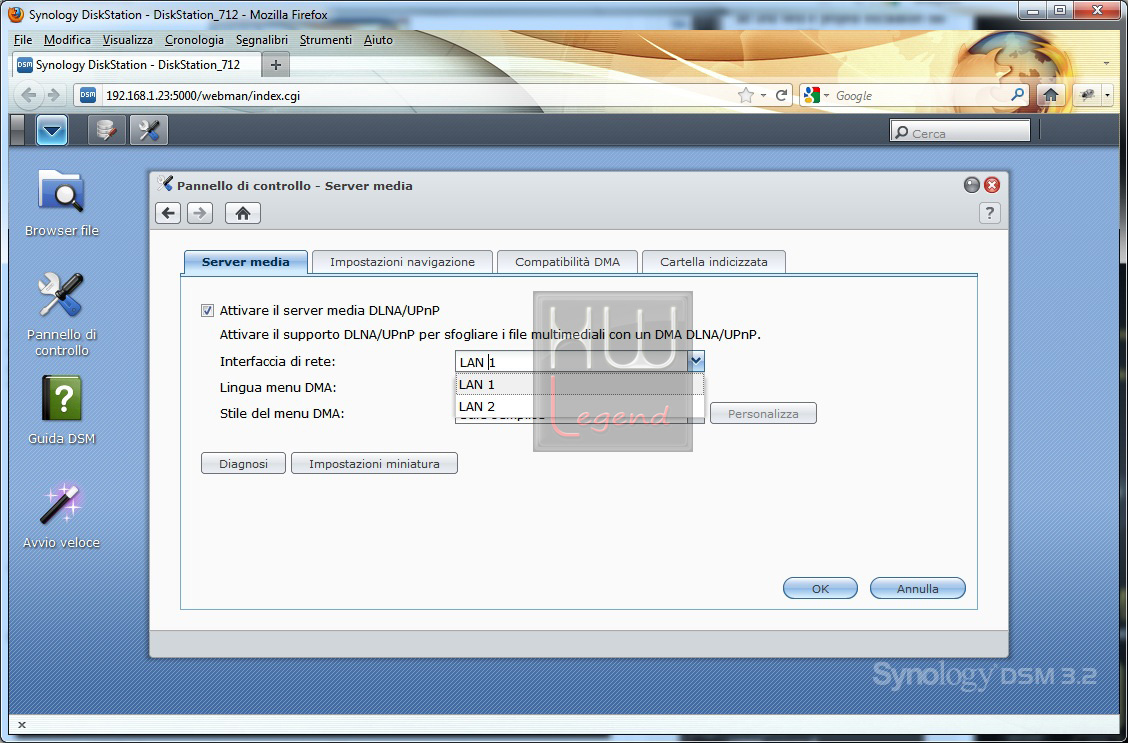Screen dimensions: 1128x743
Task: Switch to the Server media tab
Action: coord(246,262)
